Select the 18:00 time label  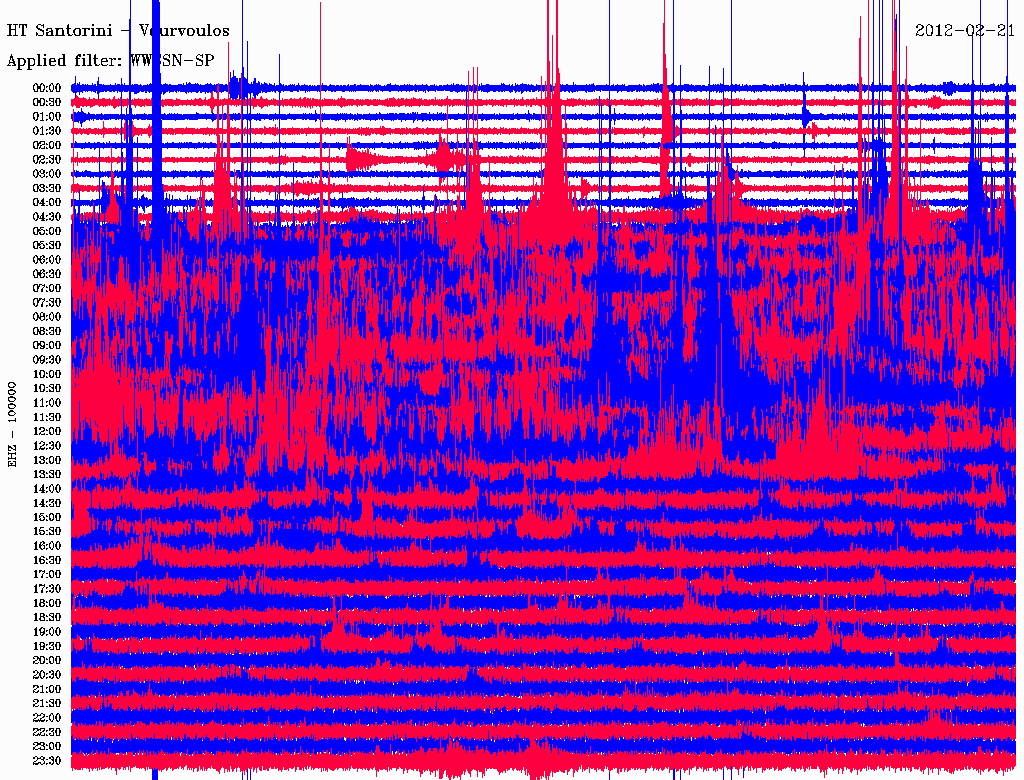coord(47,603)
